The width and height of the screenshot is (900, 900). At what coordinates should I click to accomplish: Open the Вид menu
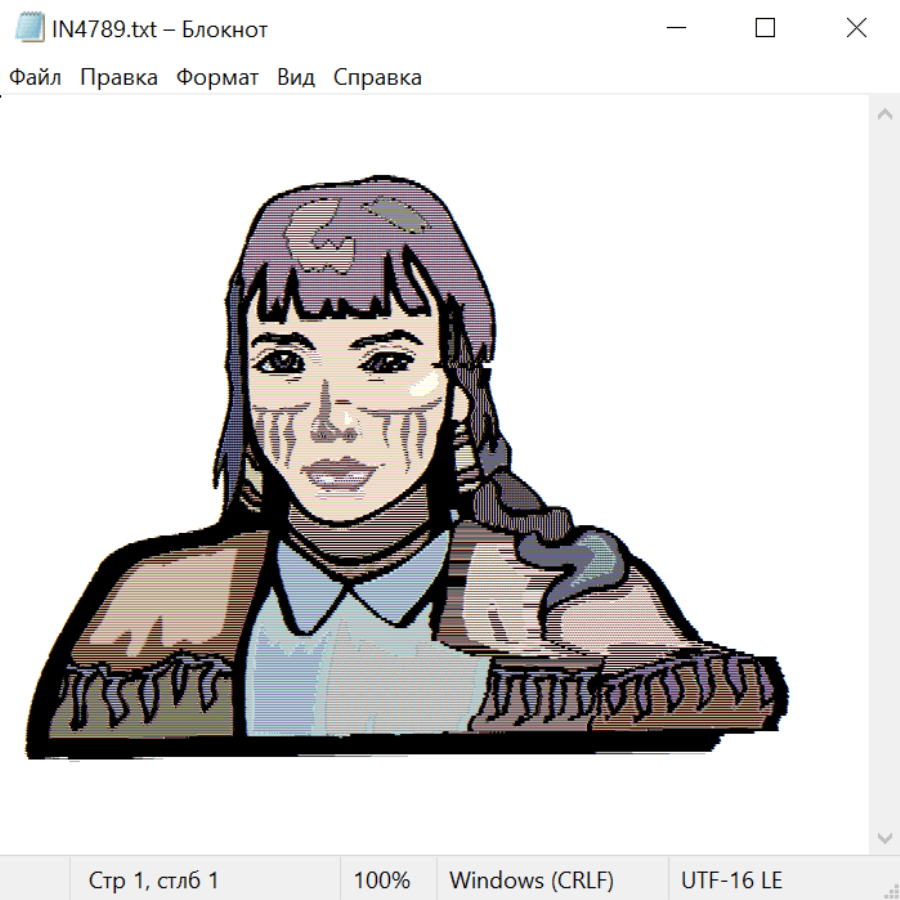[296, 78]
